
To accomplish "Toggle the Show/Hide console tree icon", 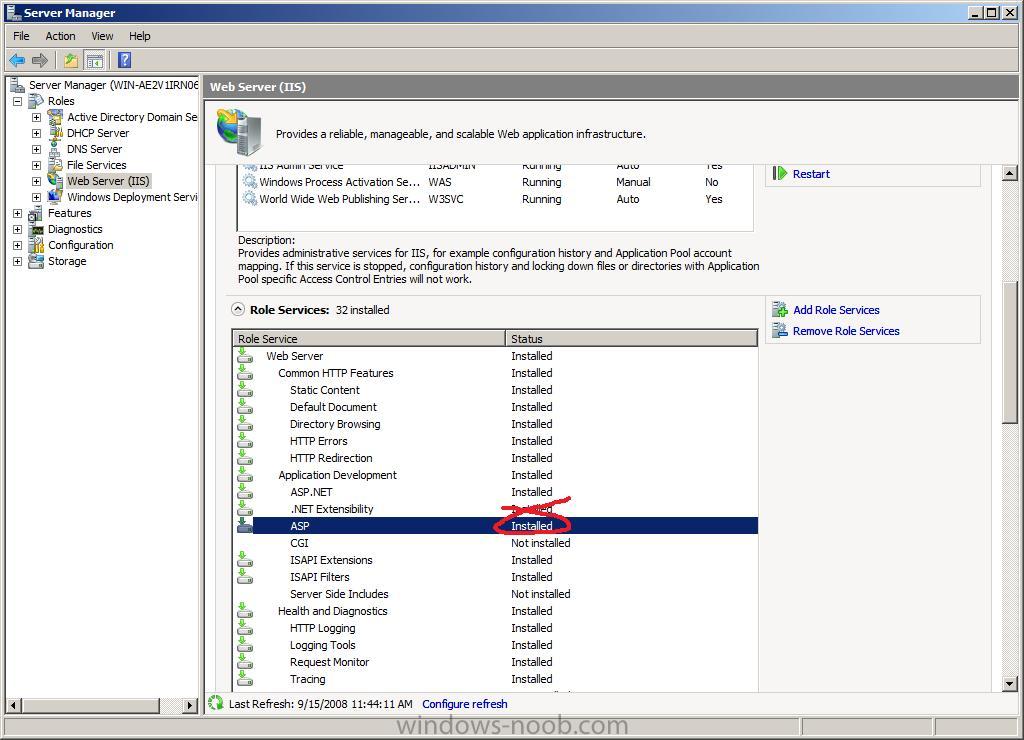I will point(95,61).
